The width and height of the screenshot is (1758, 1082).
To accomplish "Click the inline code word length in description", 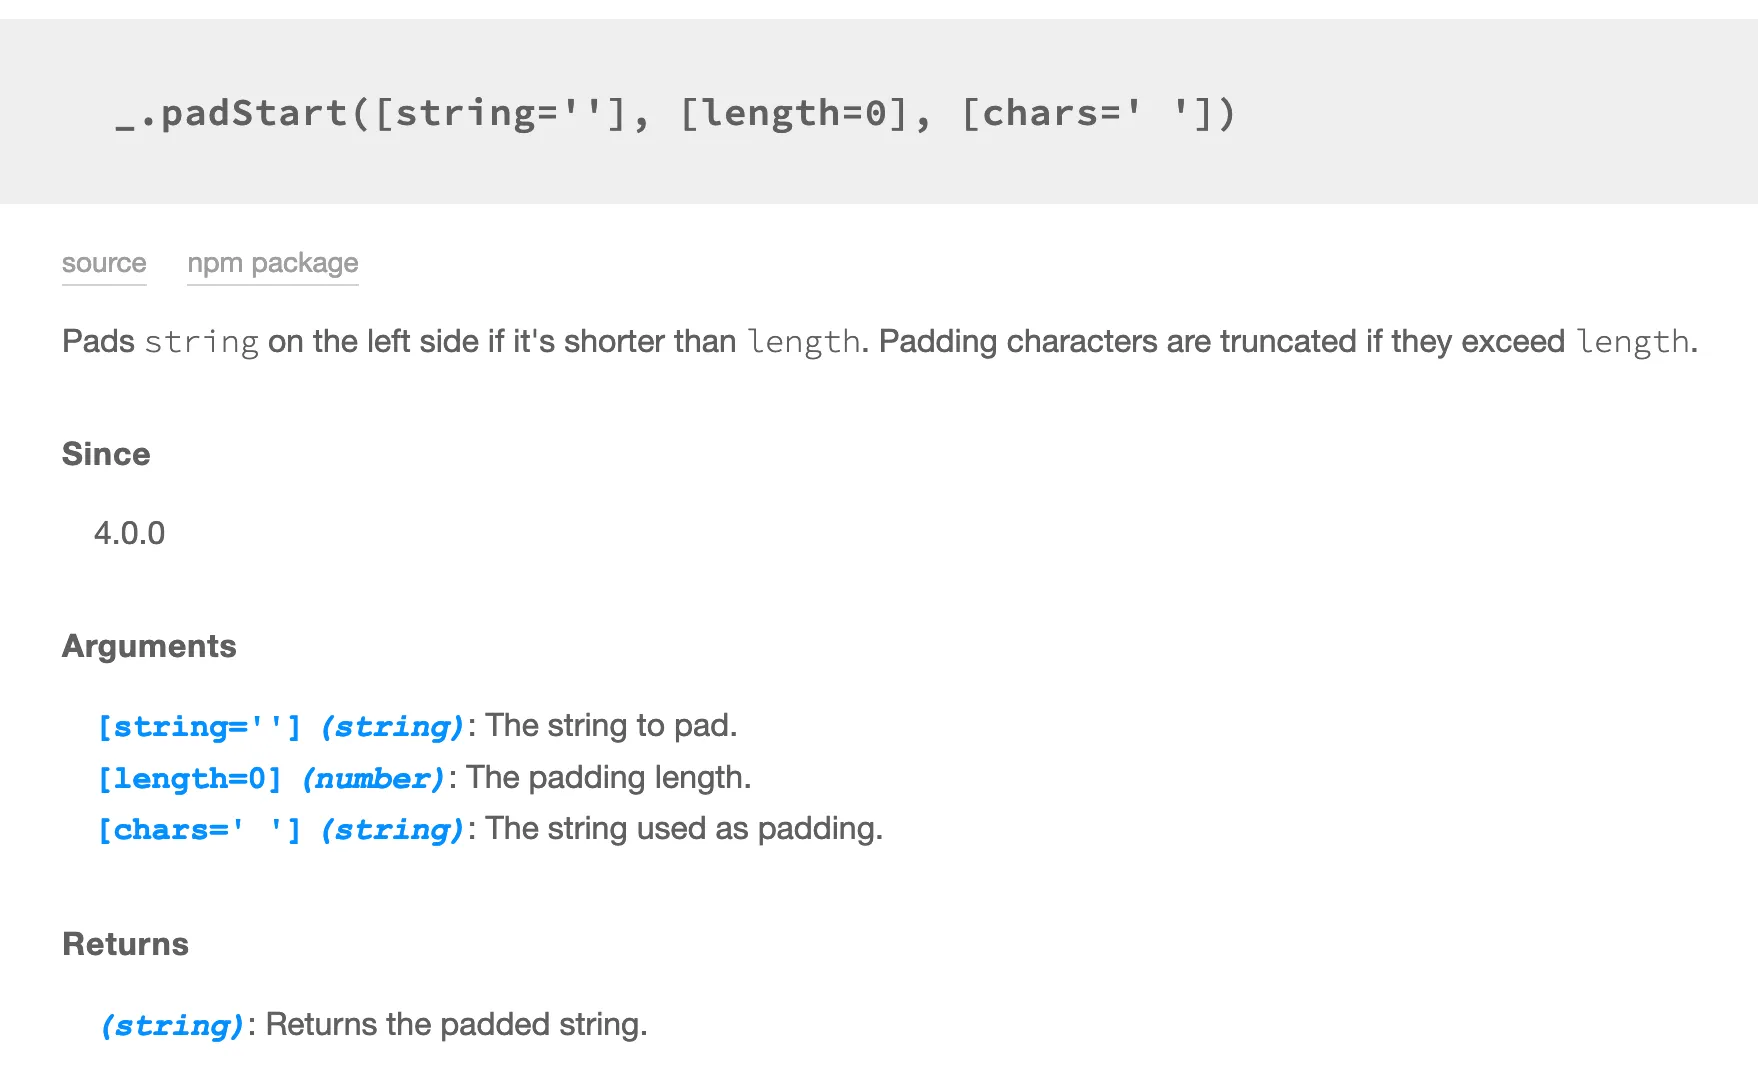I will [x=803, y=341].
